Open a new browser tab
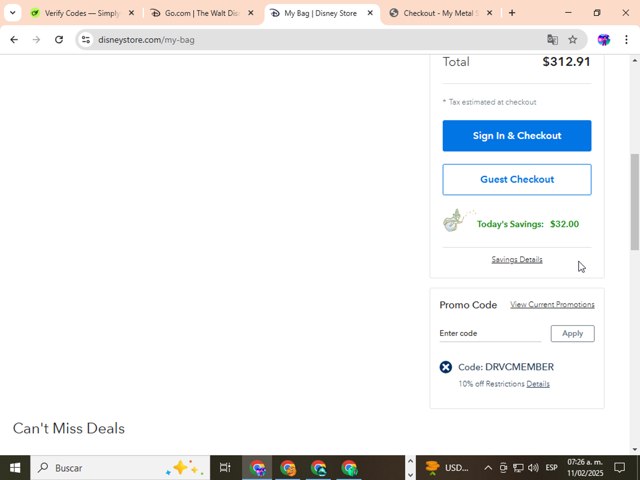This screenshot has width=640, height=480. (x=512, y=13)
